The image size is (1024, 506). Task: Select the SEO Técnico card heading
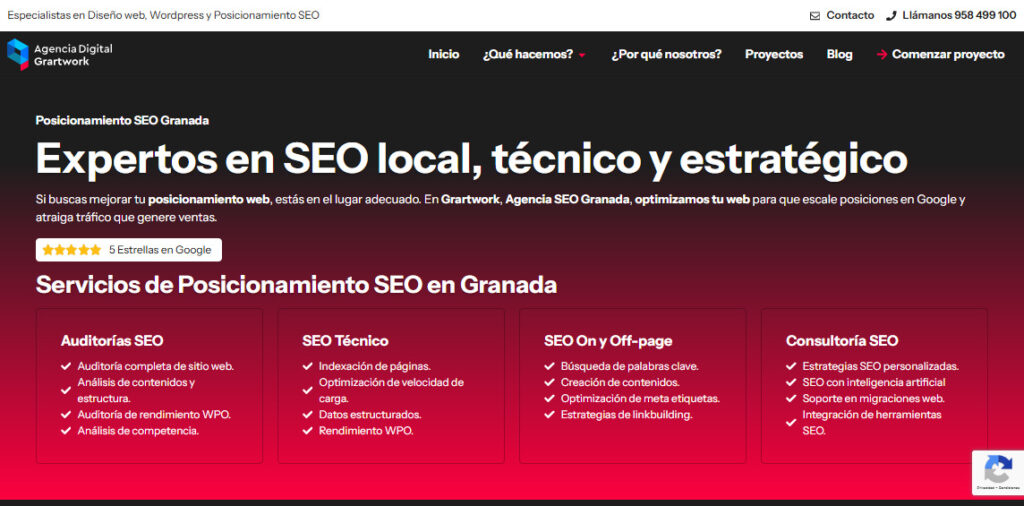(x=345, y=340)
